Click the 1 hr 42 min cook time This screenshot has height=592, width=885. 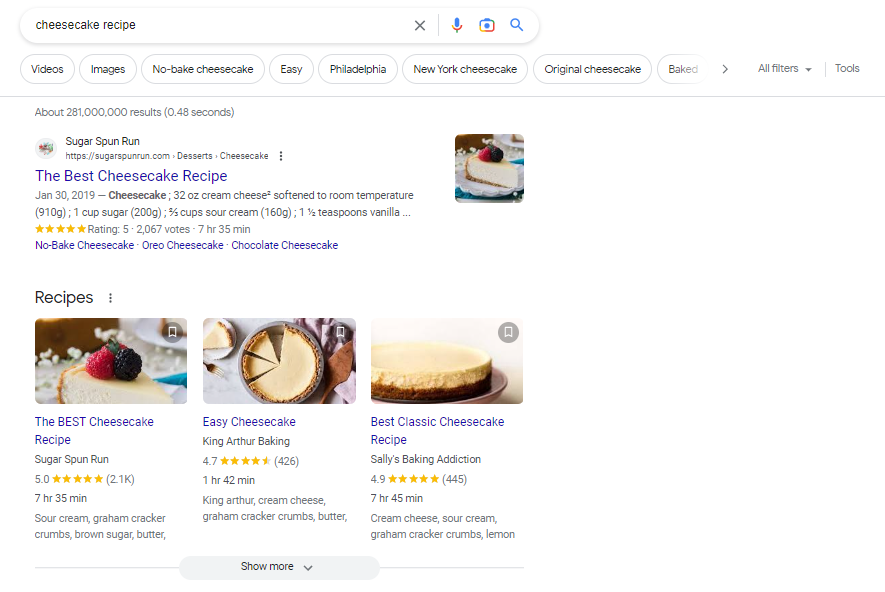[x=229, y=480]
